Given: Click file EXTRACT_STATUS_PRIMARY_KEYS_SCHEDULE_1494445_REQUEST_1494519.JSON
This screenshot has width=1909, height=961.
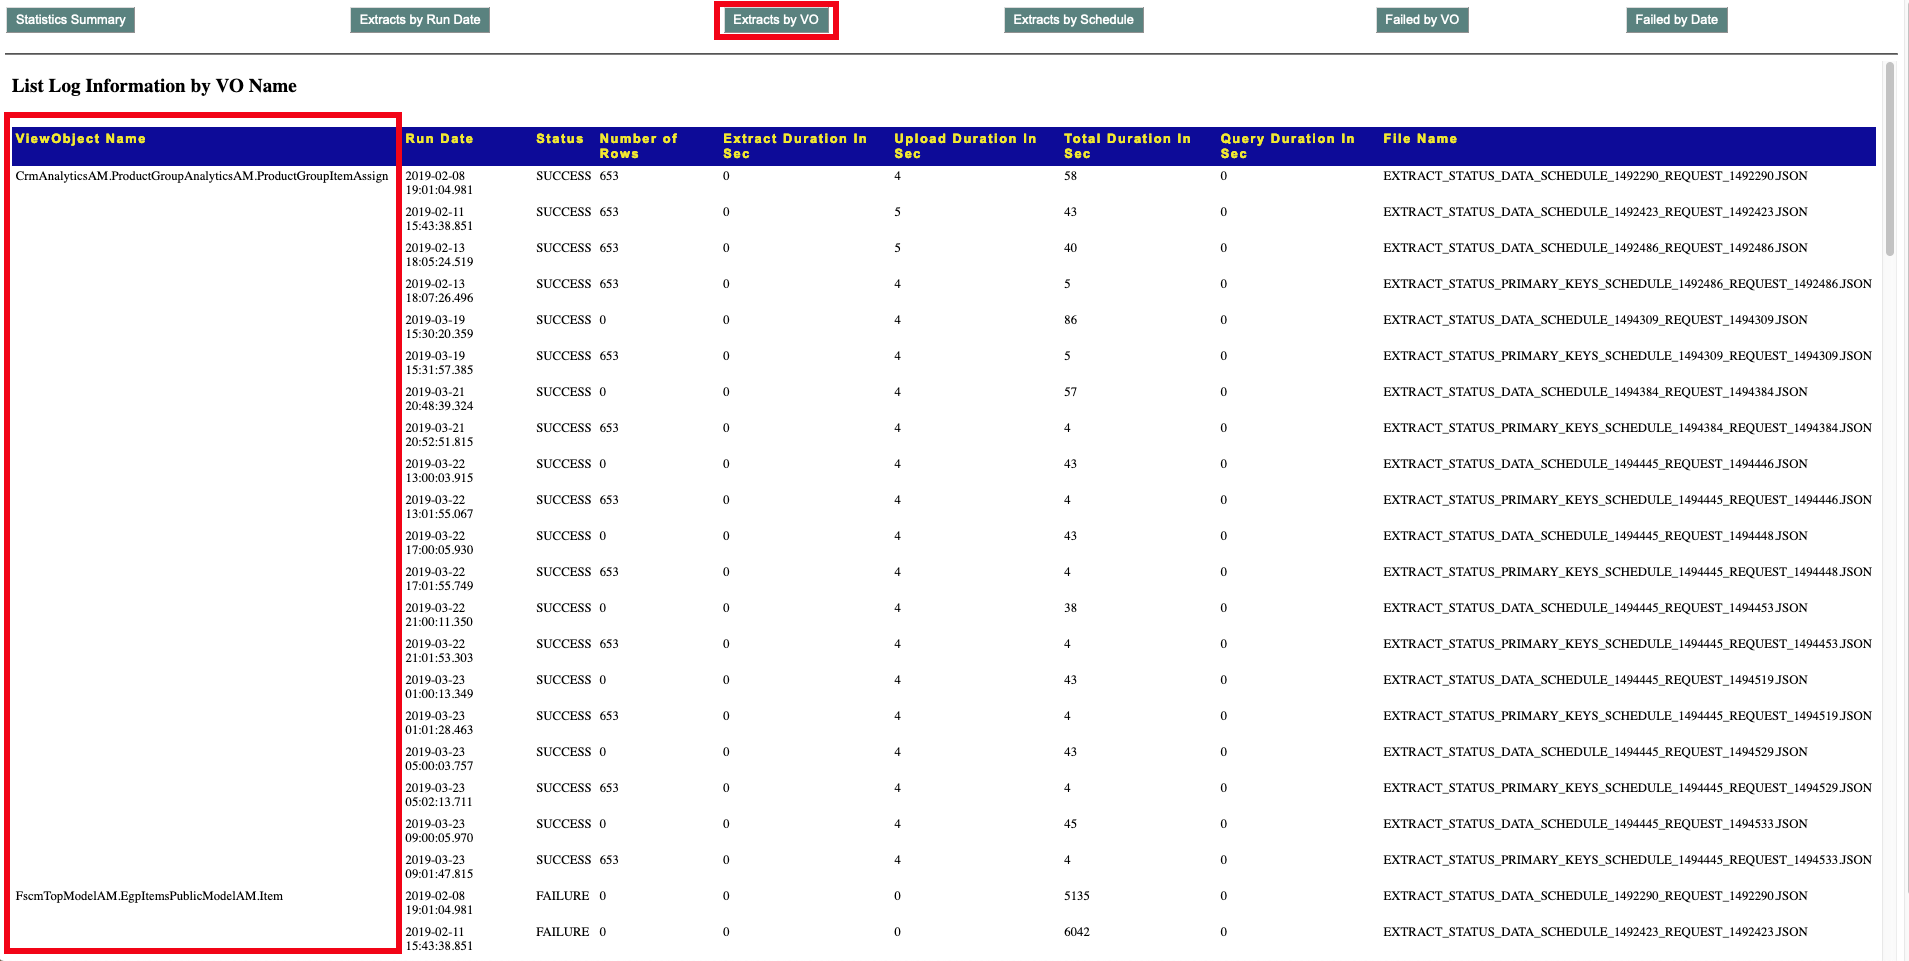Looking at the screenshot, I should pos(1627,716).
